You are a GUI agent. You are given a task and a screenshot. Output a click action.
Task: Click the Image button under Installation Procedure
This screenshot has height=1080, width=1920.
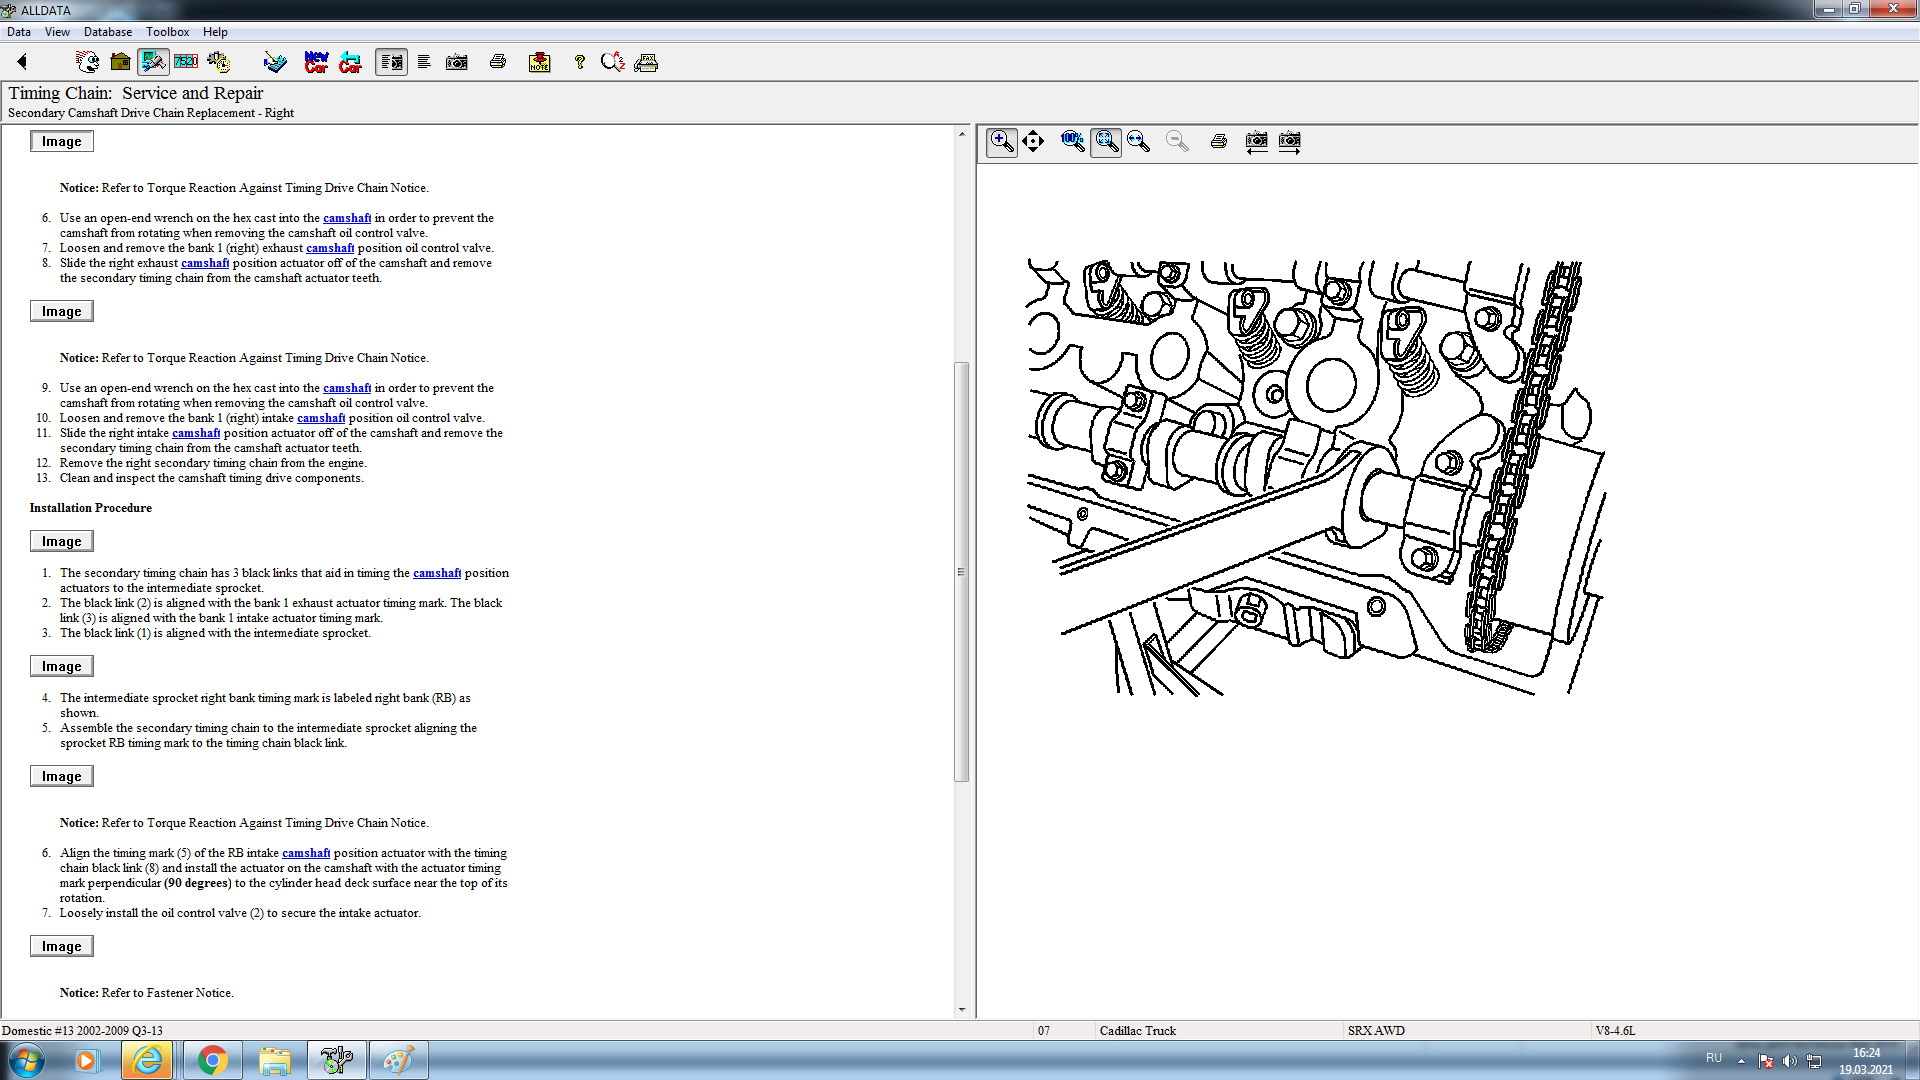[x=61, y=541]
